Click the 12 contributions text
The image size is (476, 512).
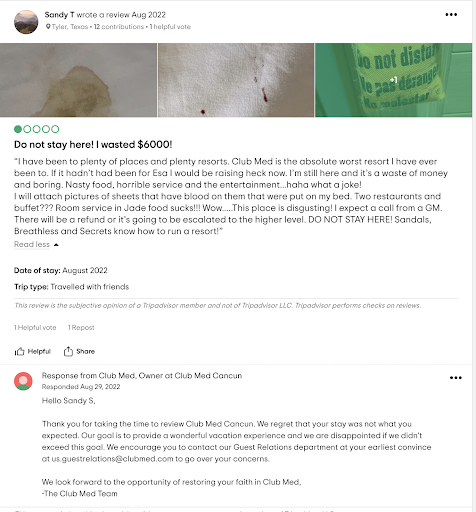[119, 27]
